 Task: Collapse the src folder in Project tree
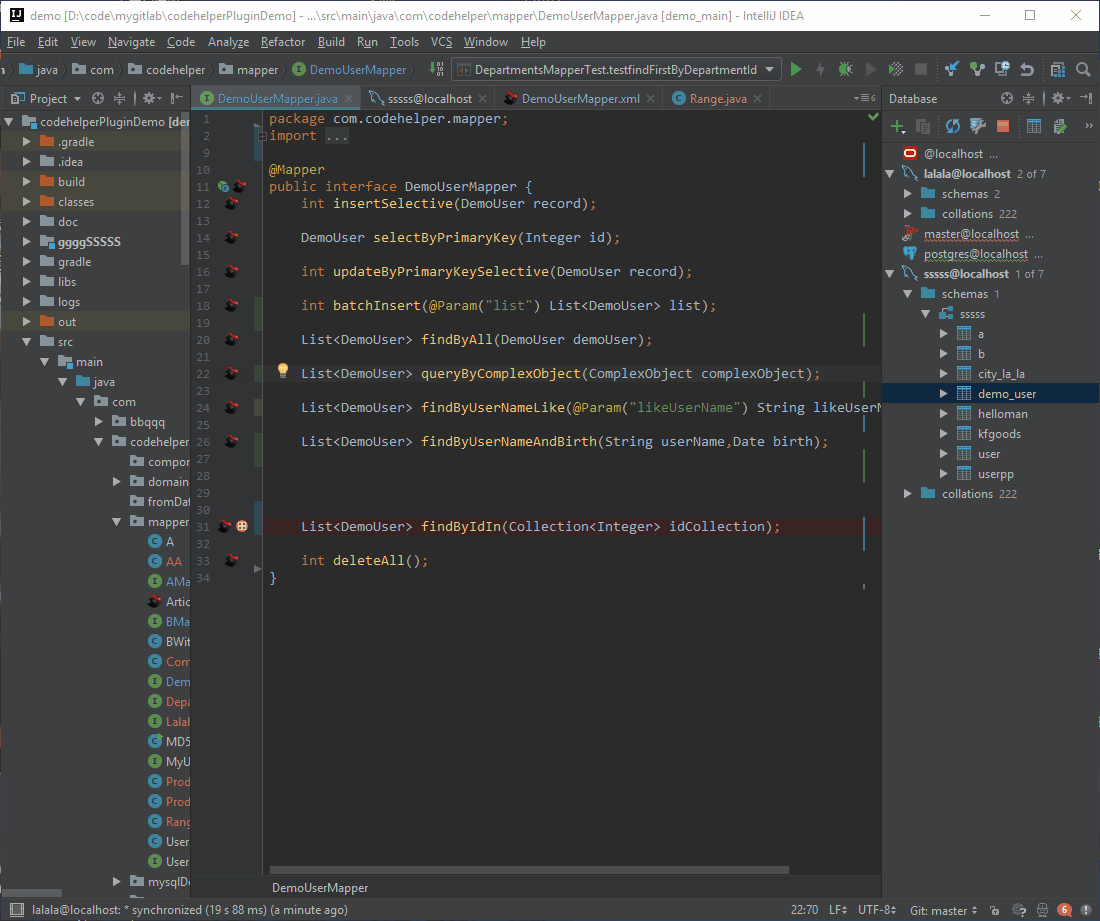pos(27,342)
